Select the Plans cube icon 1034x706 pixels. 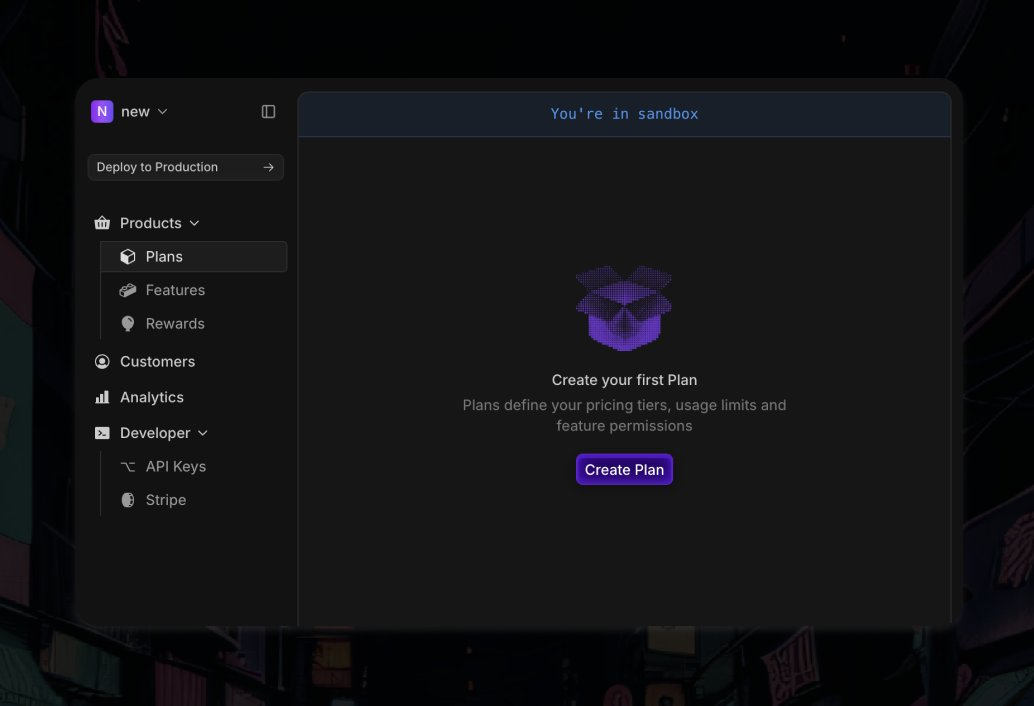point(128,256)
